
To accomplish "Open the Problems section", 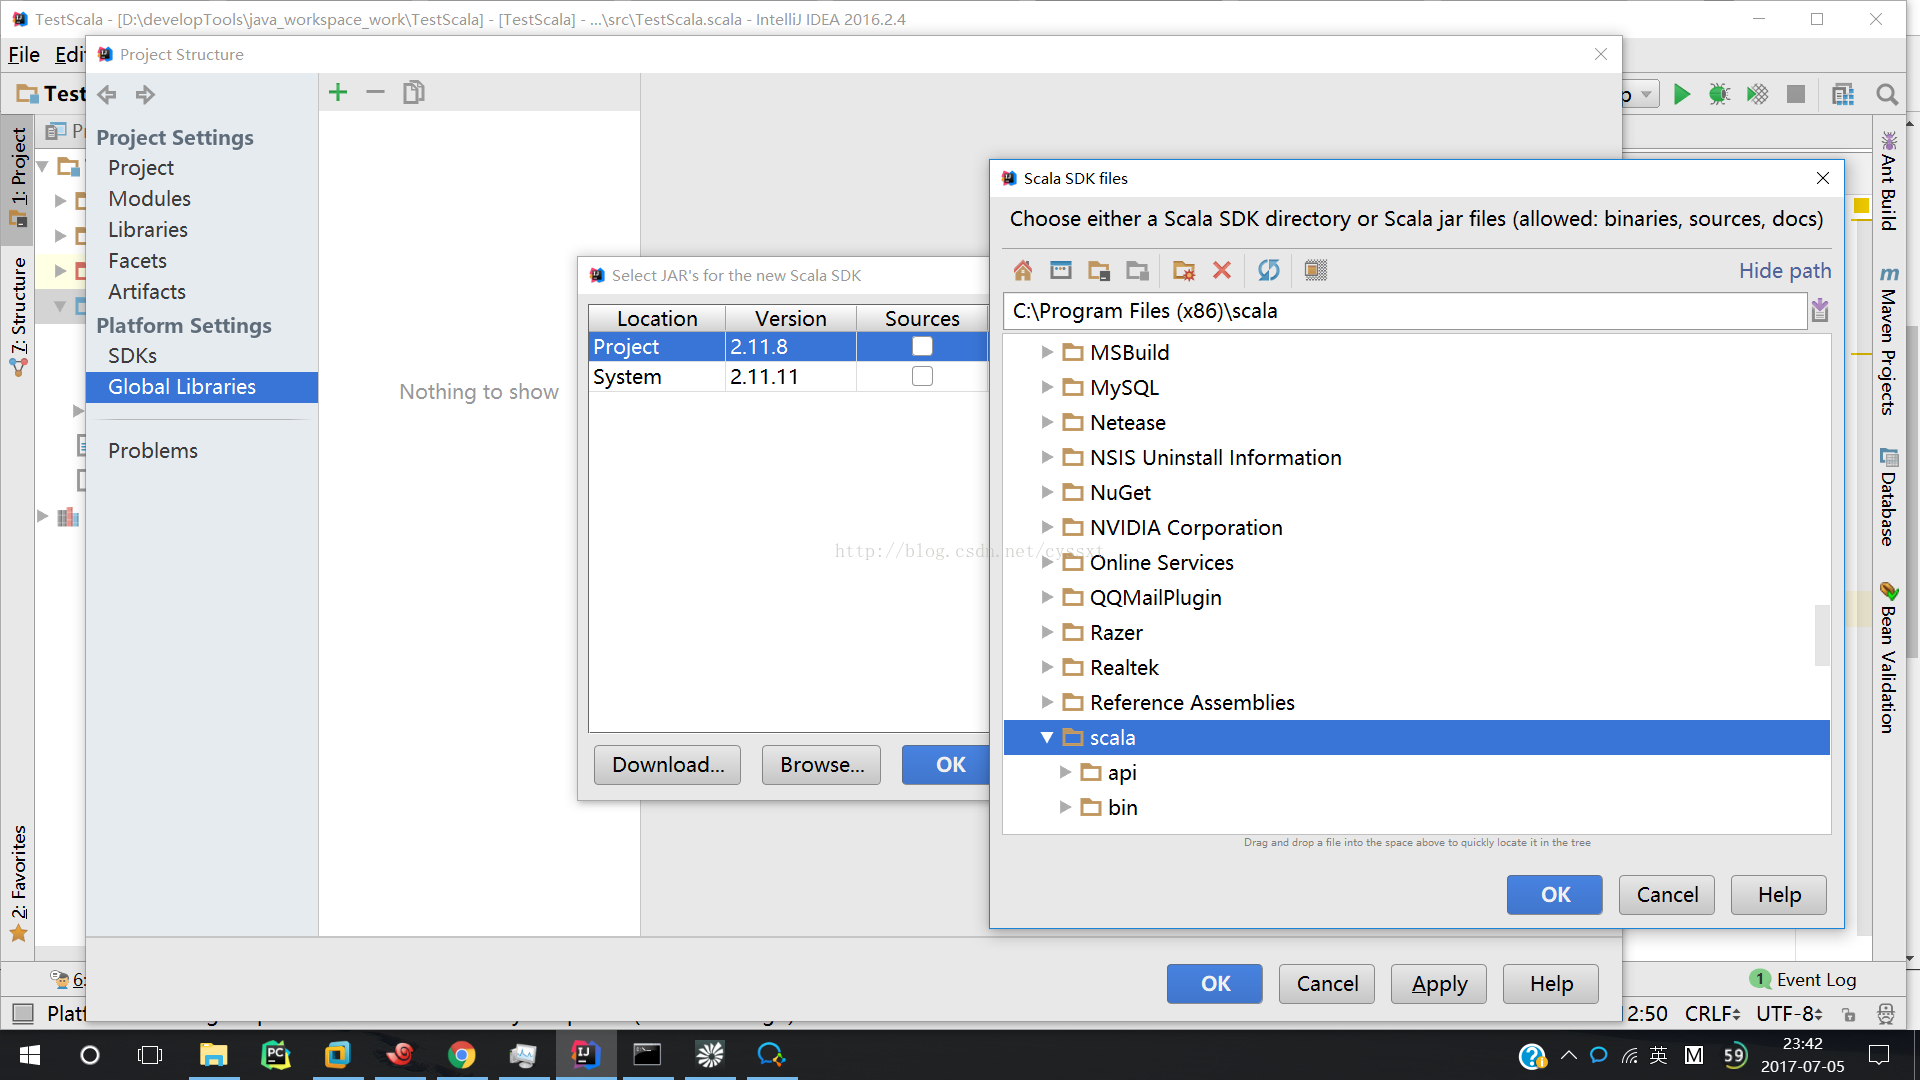I will tap(153, 450).
